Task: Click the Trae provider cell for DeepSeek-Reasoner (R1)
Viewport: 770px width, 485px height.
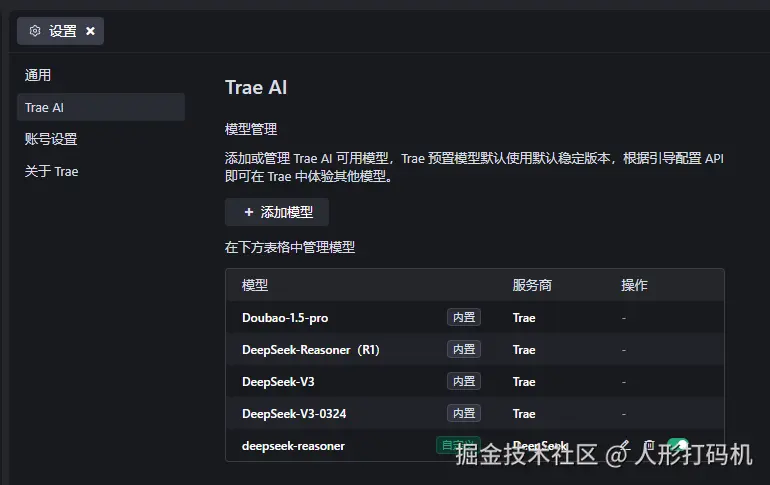Action: [524, 350]
